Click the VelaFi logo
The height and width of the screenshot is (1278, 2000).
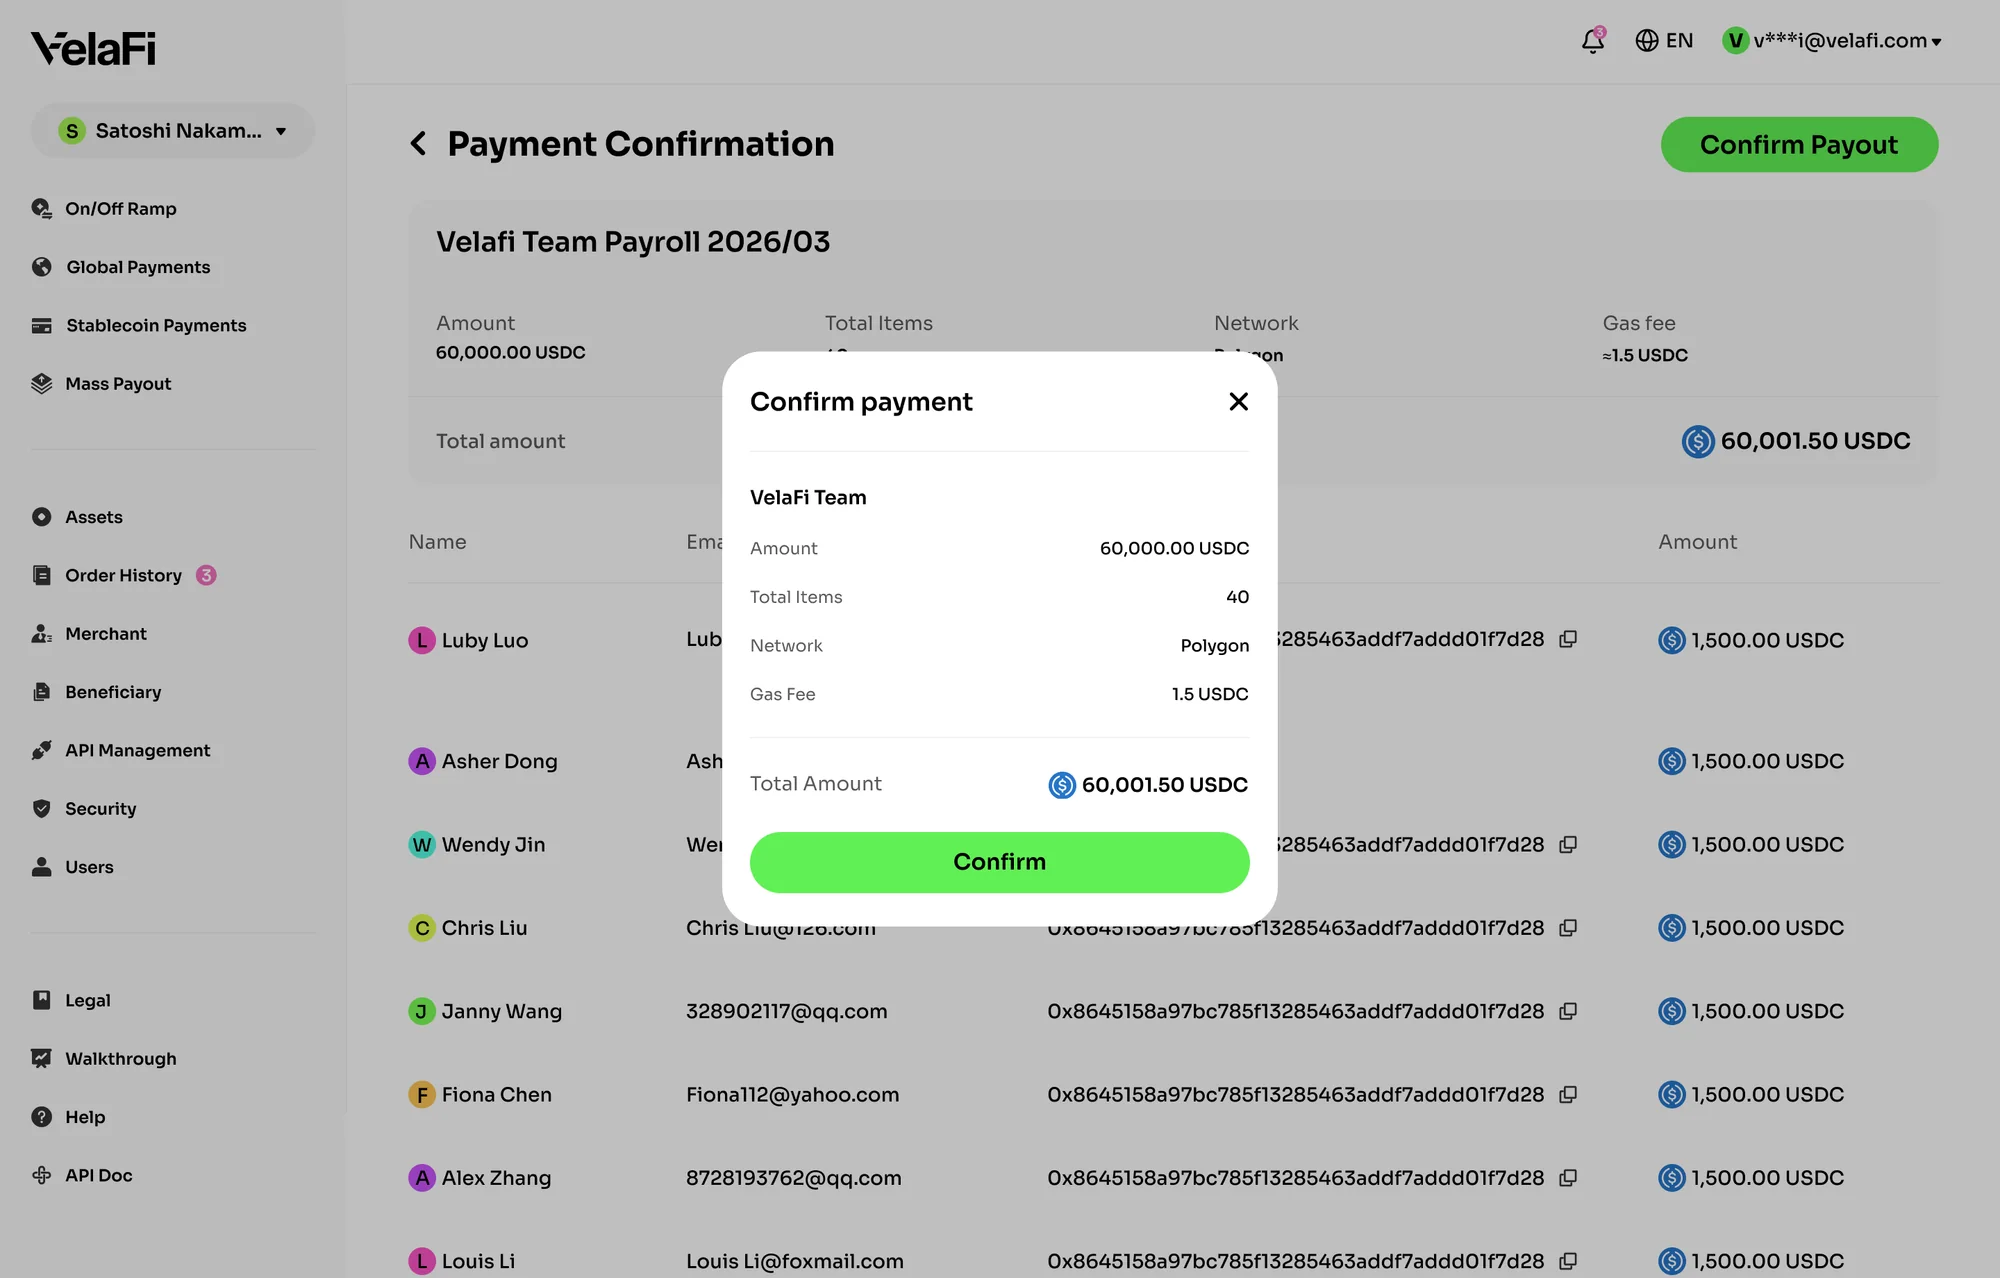(93, 48)
